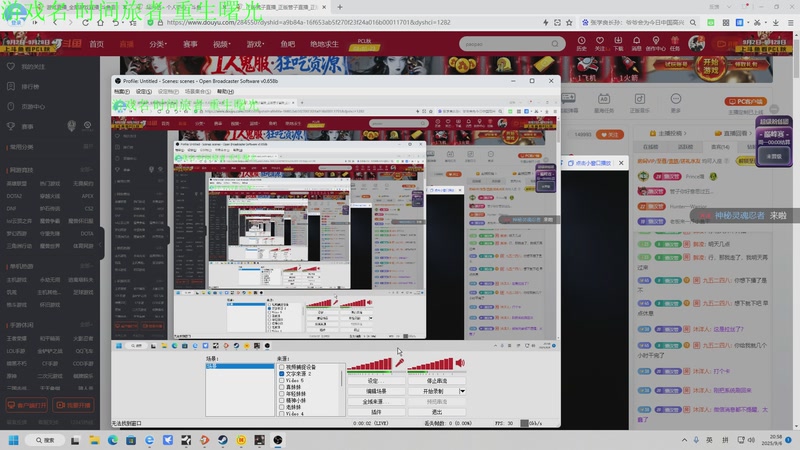Click the 全域来源... button in OBS
Image resolution: width=800 pixels, height=450 pixels.
click(x=376, y=402)
